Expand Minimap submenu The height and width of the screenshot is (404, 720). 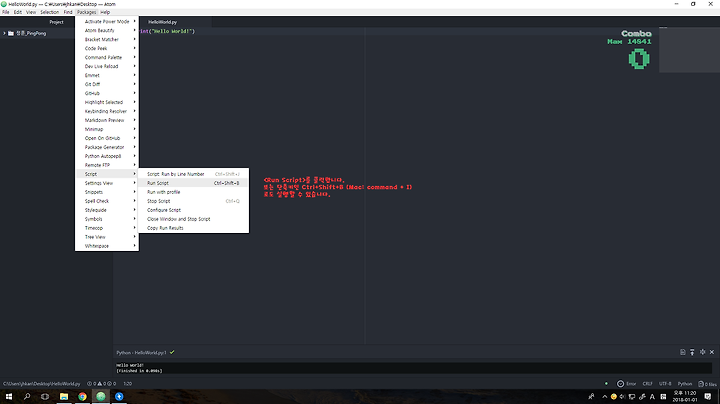click(107, 129)
